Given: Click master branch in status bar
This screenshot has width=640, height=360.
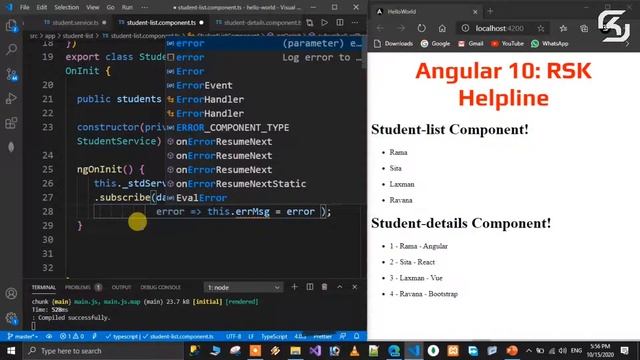Looking at the screenshot, I should click(22, 336).
